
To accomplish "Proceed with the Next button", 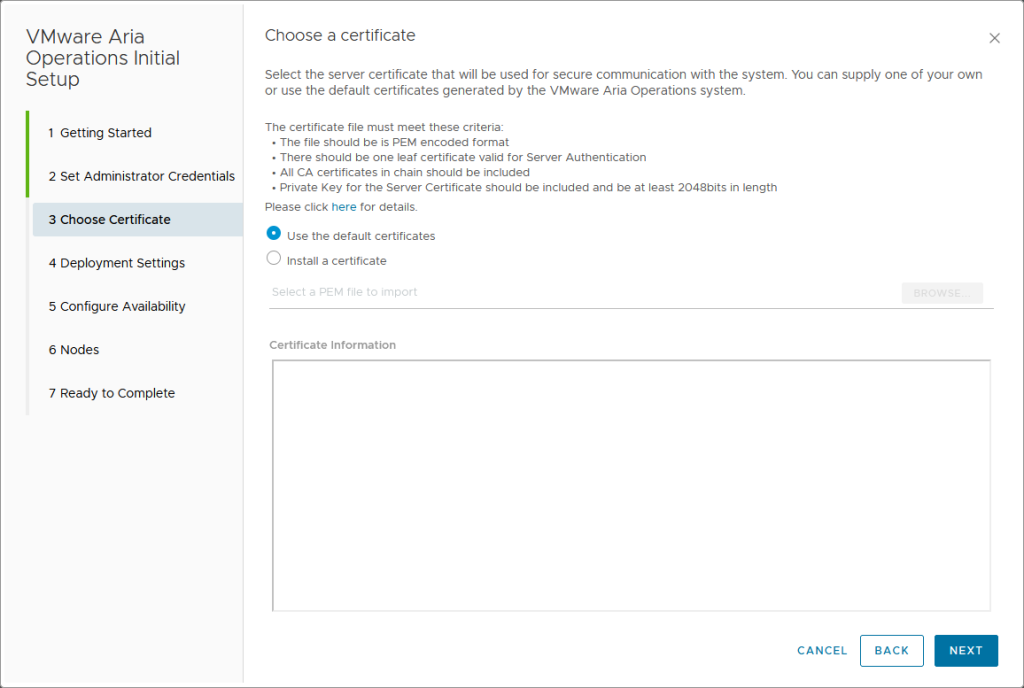I will [x=966, y=651].
